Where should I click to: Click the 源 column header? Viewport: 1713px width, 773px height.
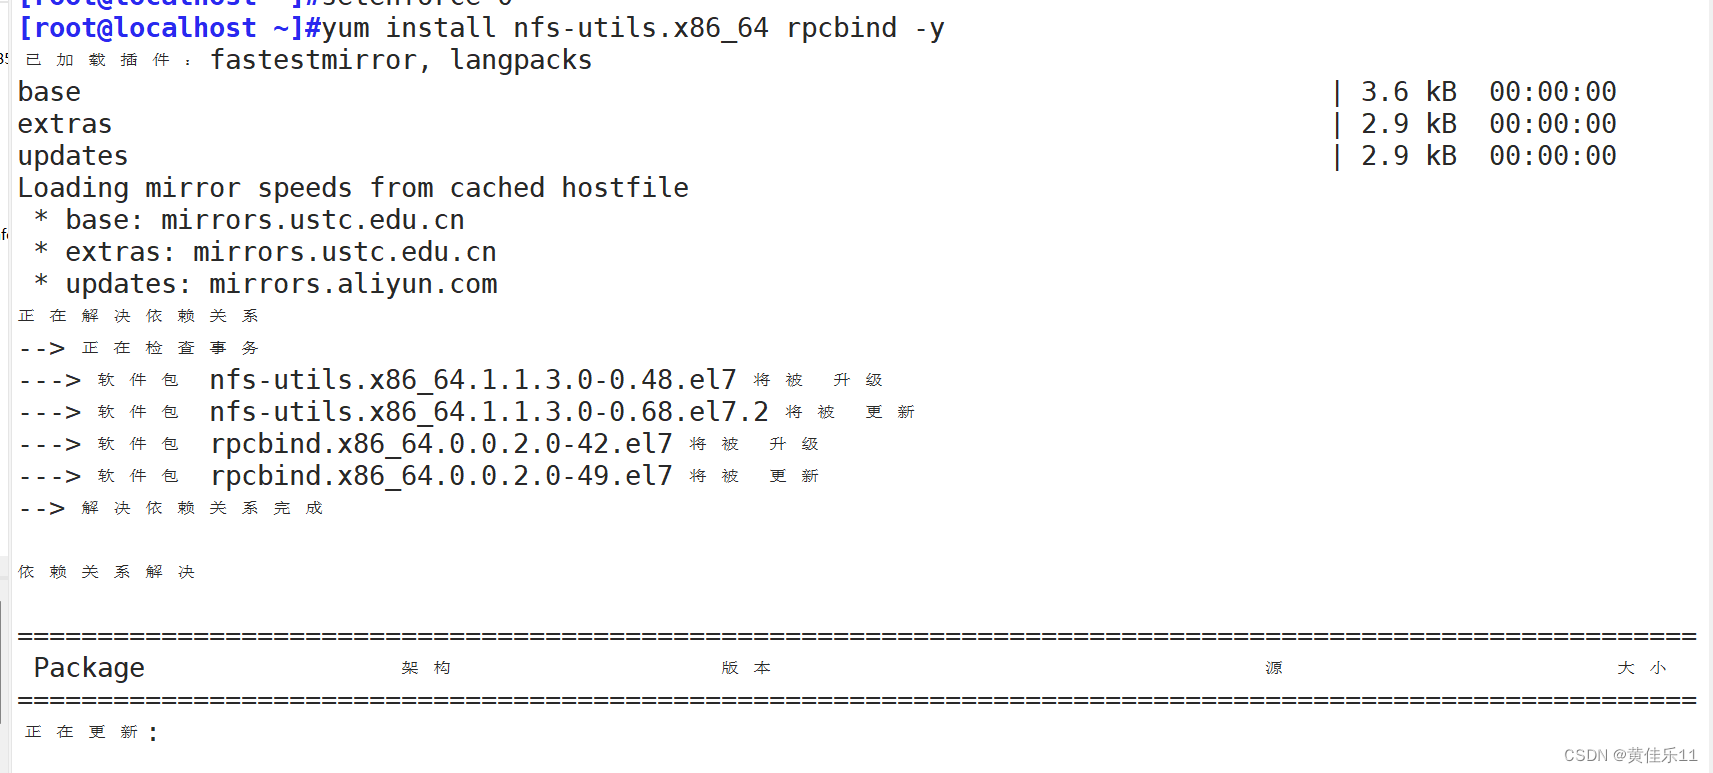point(1273,668)
